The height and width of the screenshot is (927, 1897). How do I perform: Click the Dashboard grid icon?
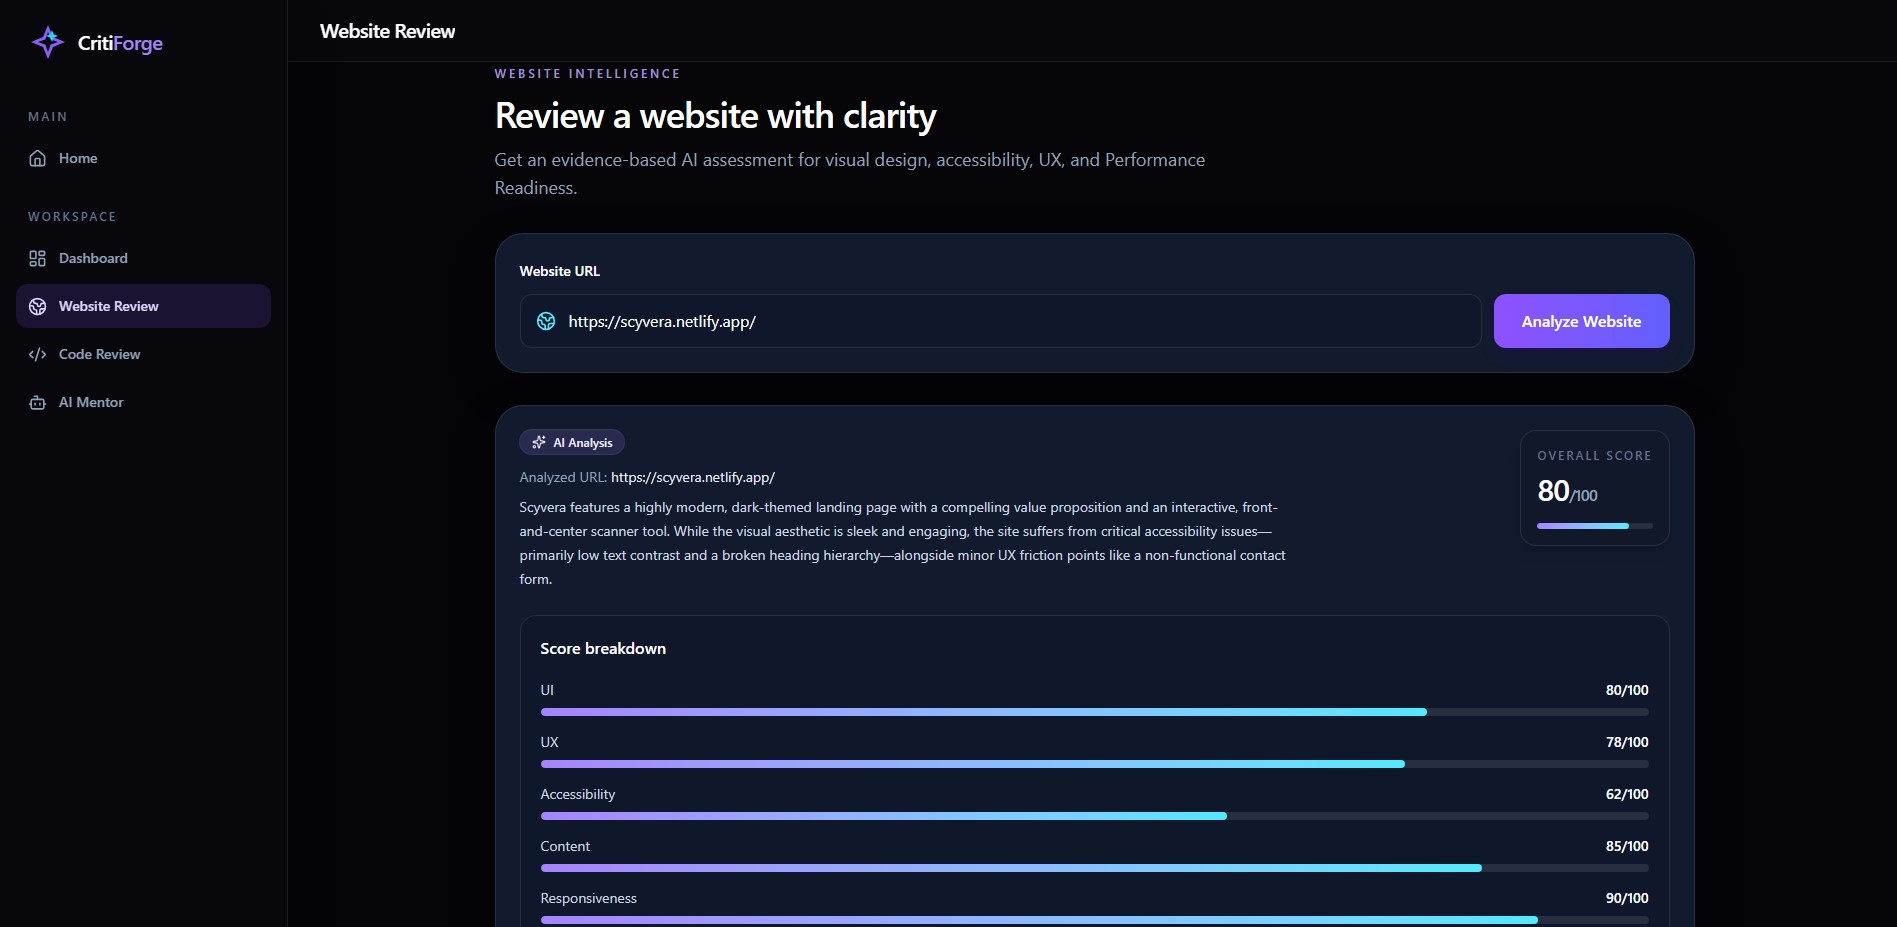[38, 258]
